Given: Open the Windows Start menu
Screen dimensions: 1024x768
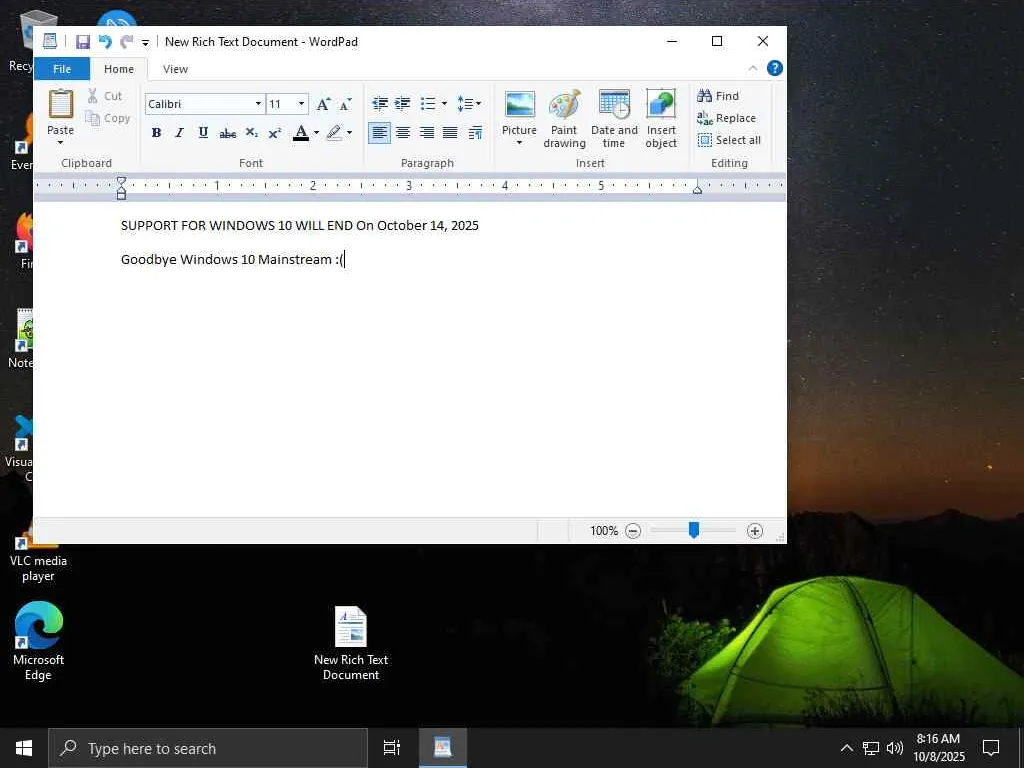Looking at the screenshot, I should coord(24,748).
